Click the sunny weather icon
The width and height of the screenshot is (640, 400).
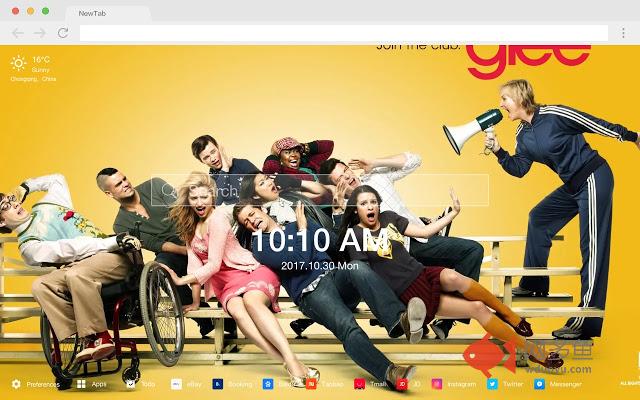coord(18,63)
